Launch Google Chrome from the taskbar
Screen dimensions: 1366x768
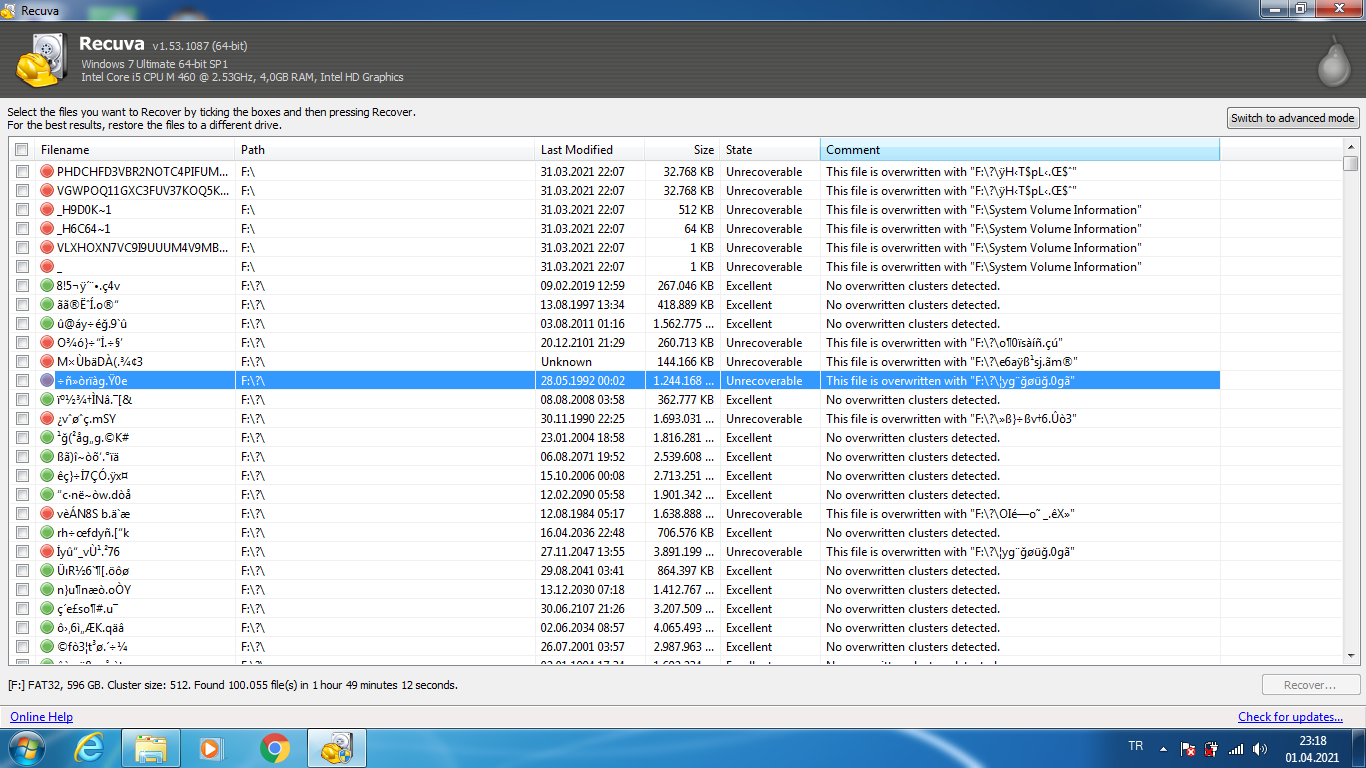point(274,748)
